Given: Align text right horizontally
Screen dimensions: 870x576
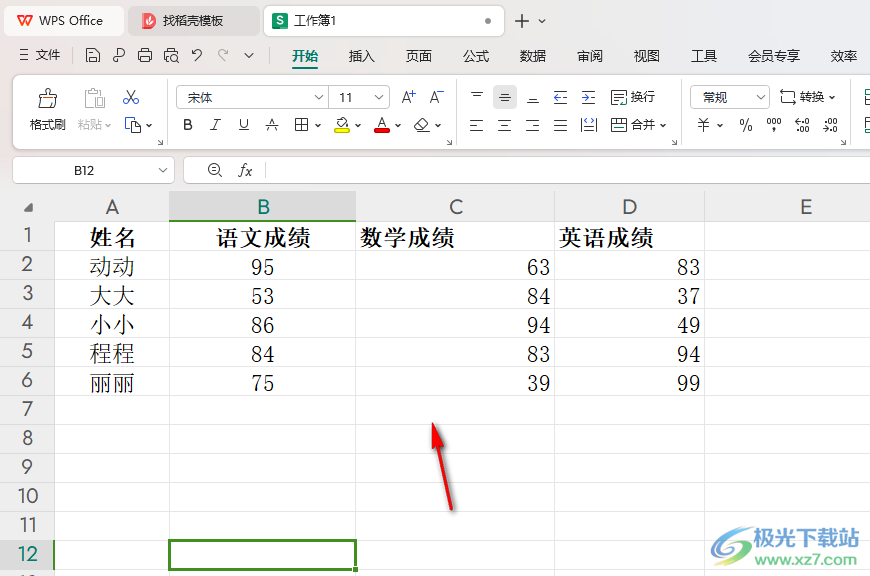Looking at the screenshot, I should pyautogui.click(x=533, y=125).
